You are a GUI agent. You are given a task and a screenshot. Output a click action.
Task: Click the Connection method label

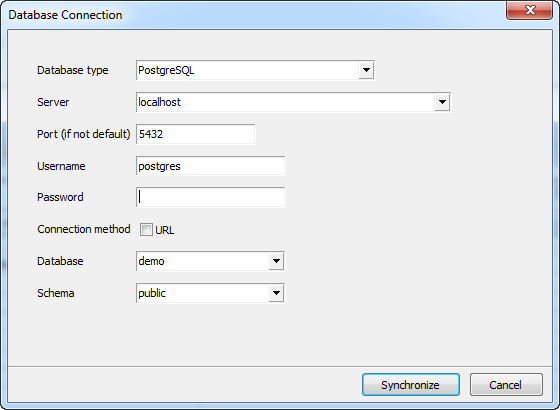pos(84,229)
